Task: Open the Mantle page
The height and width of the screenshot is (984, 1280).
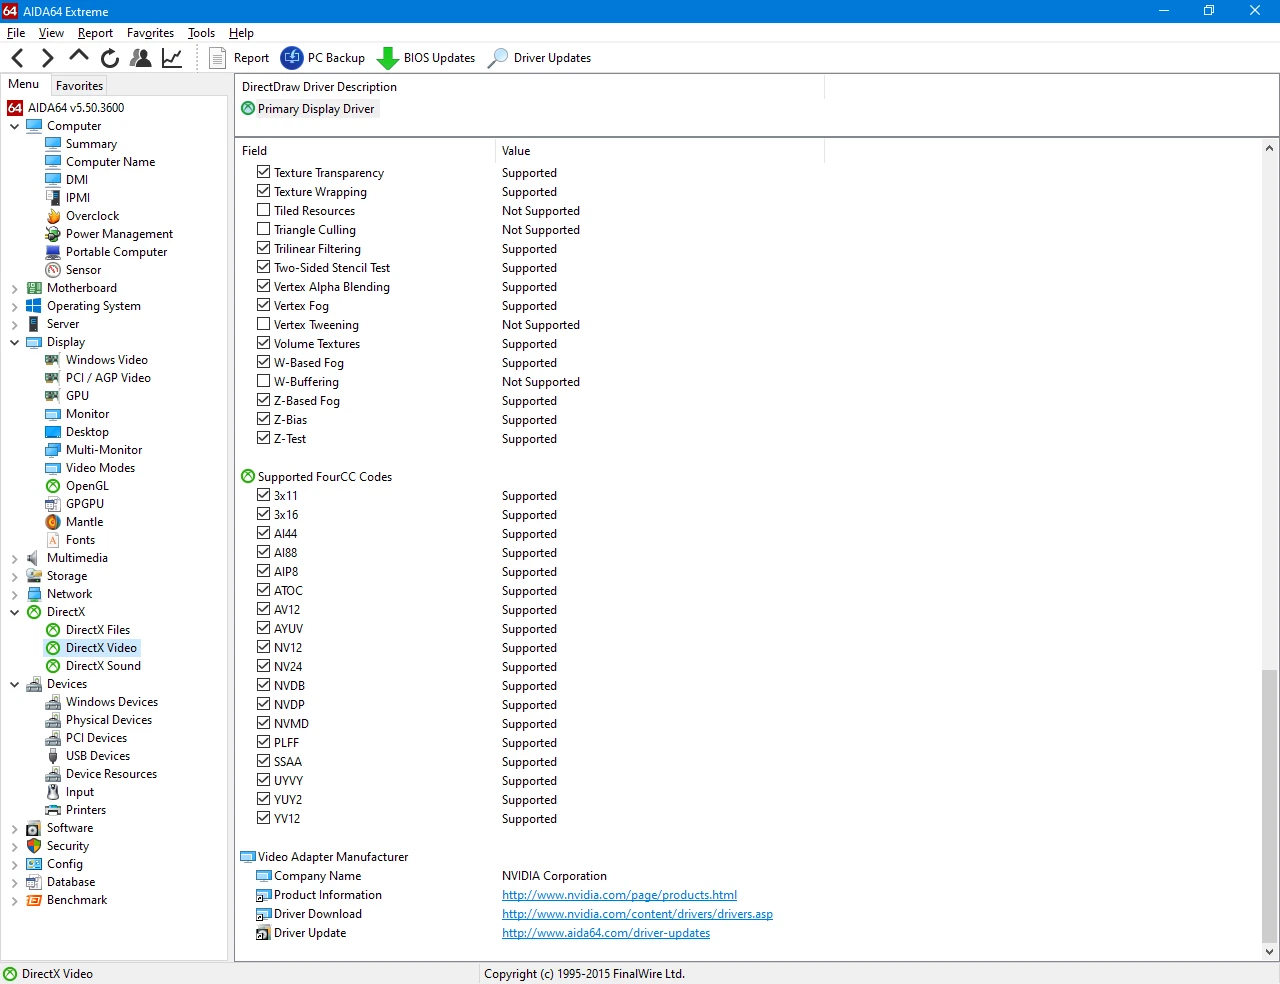Action: (84, 522)
